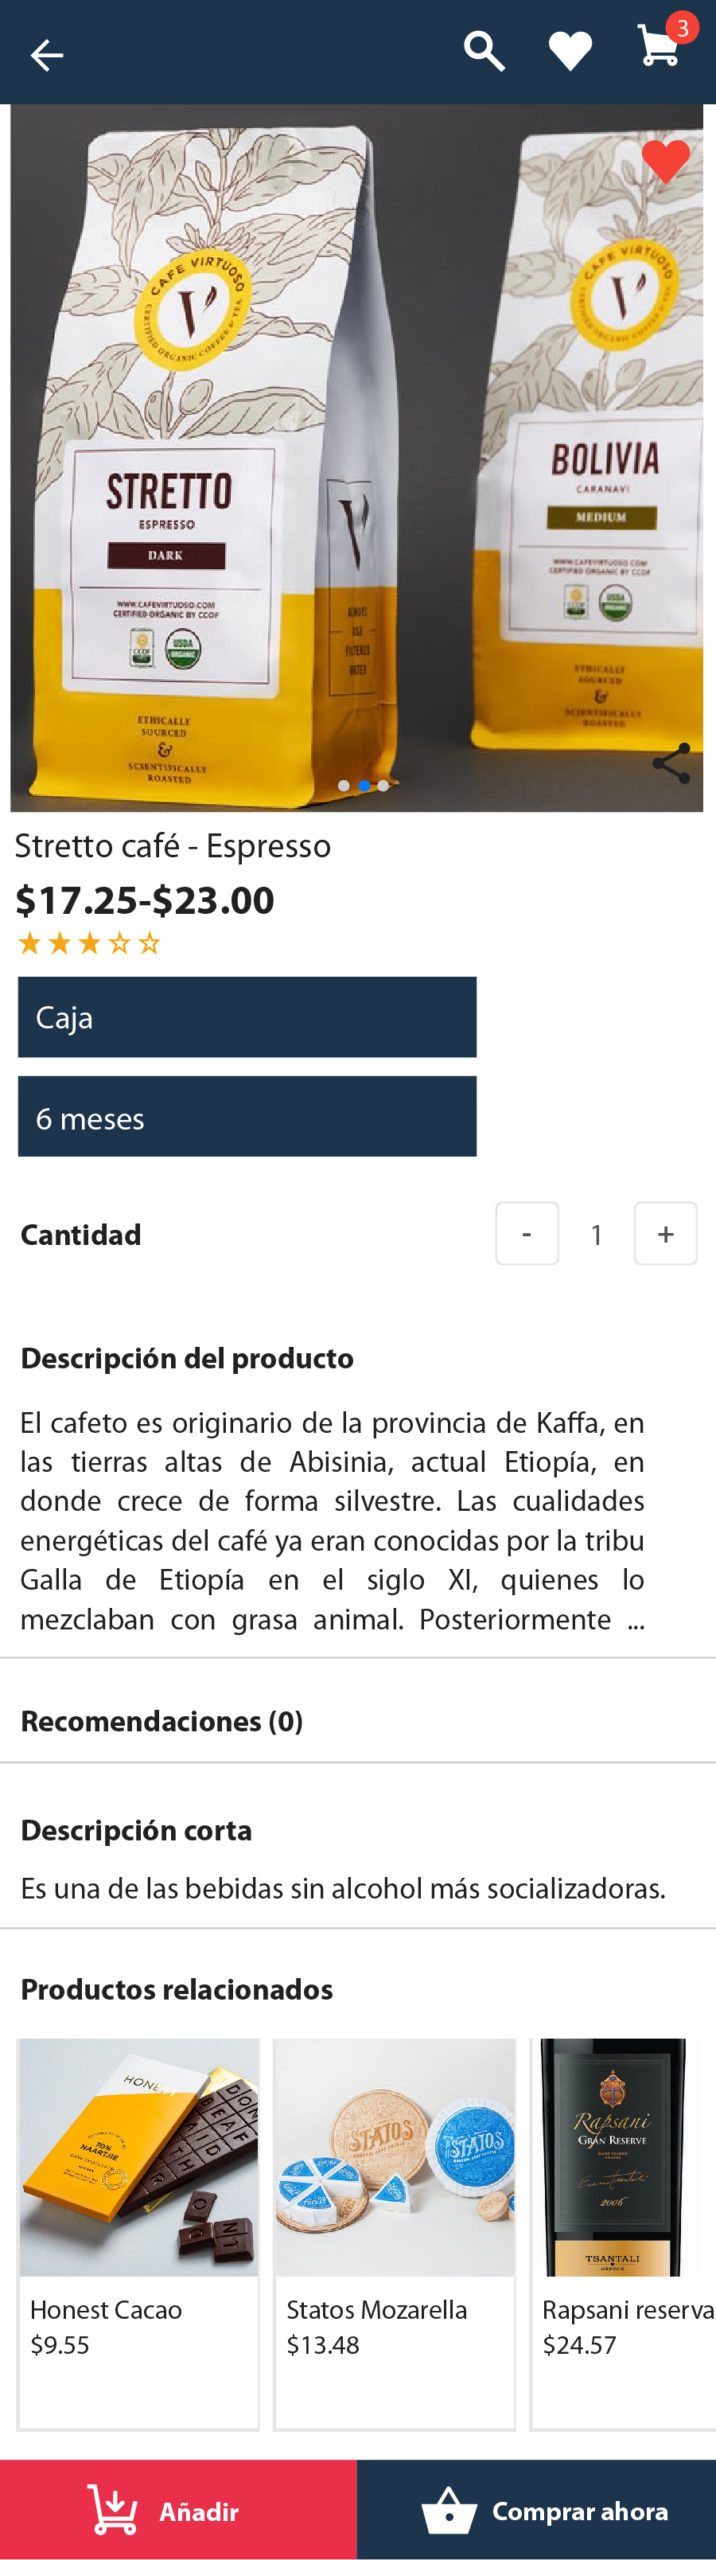Tap the share icon on product image
This screenshot has height=2560, width=716.
[671, 763]
